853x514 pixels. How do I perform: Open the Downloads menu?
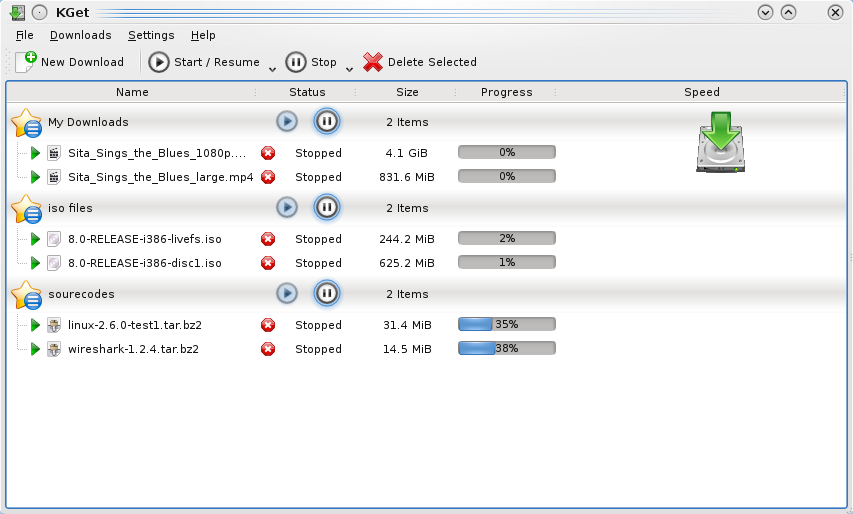(x=81, y=35)
